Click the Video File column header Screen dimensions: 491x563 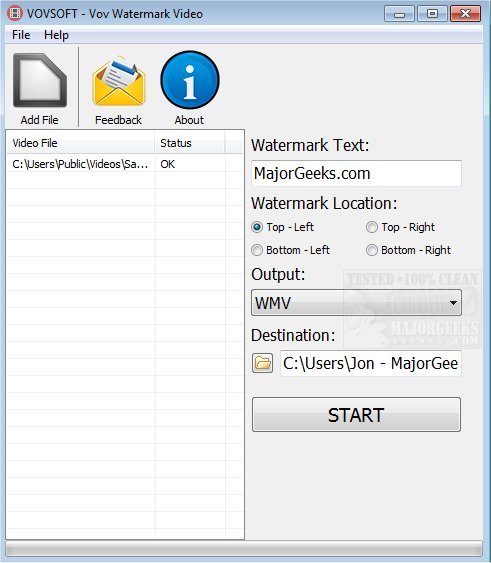point(81,143)
